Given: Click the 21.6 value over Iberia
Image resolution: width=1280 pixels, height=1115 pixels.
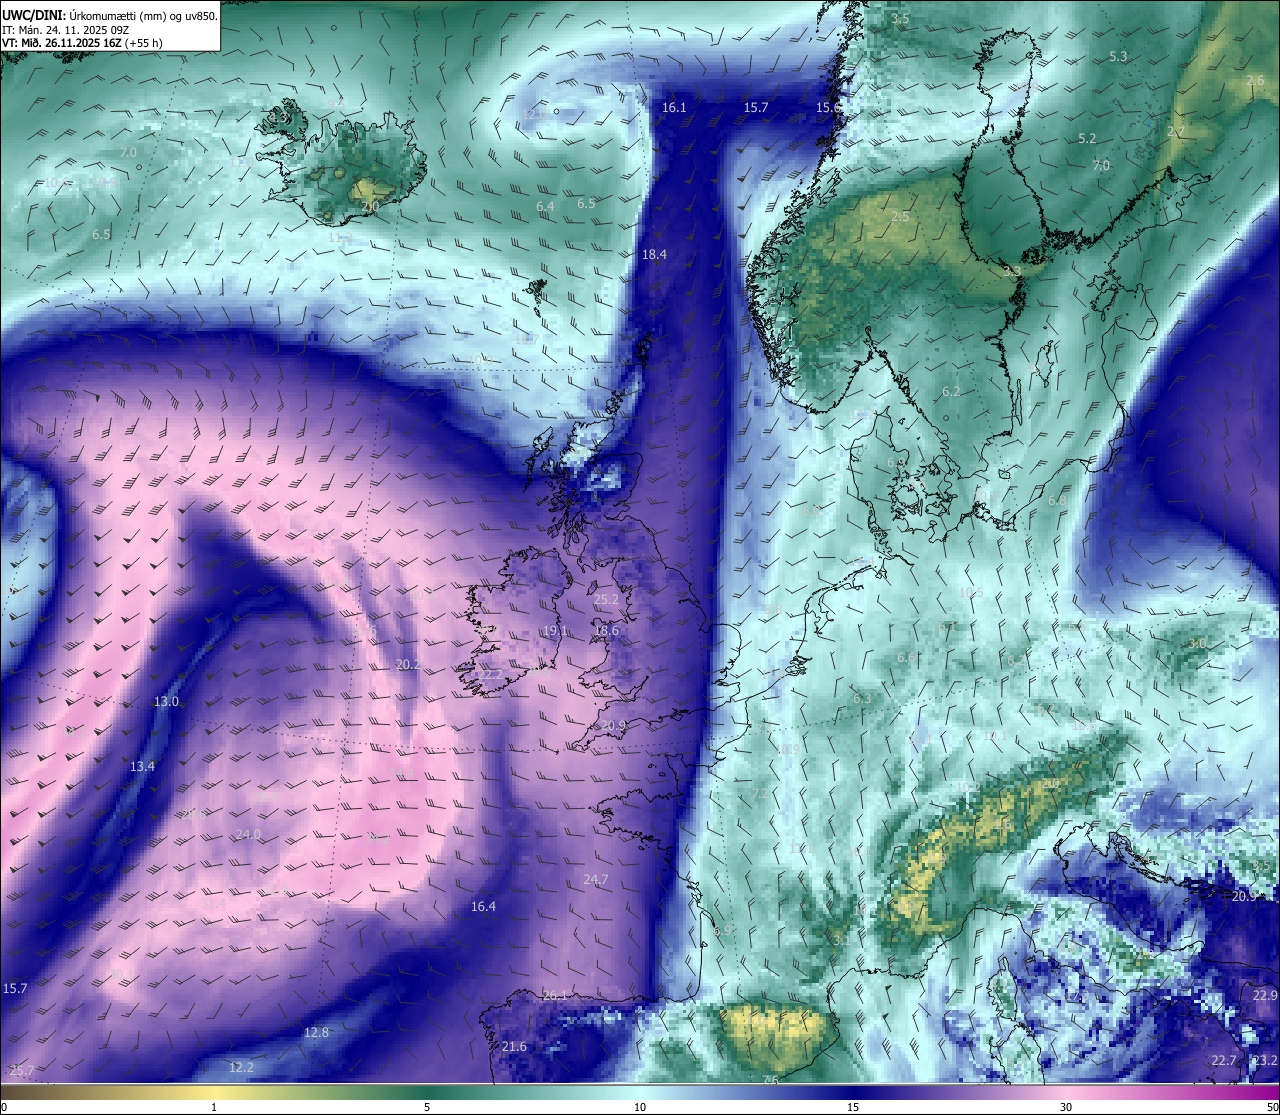Looking at the screenshot, I should (514, 1046).
